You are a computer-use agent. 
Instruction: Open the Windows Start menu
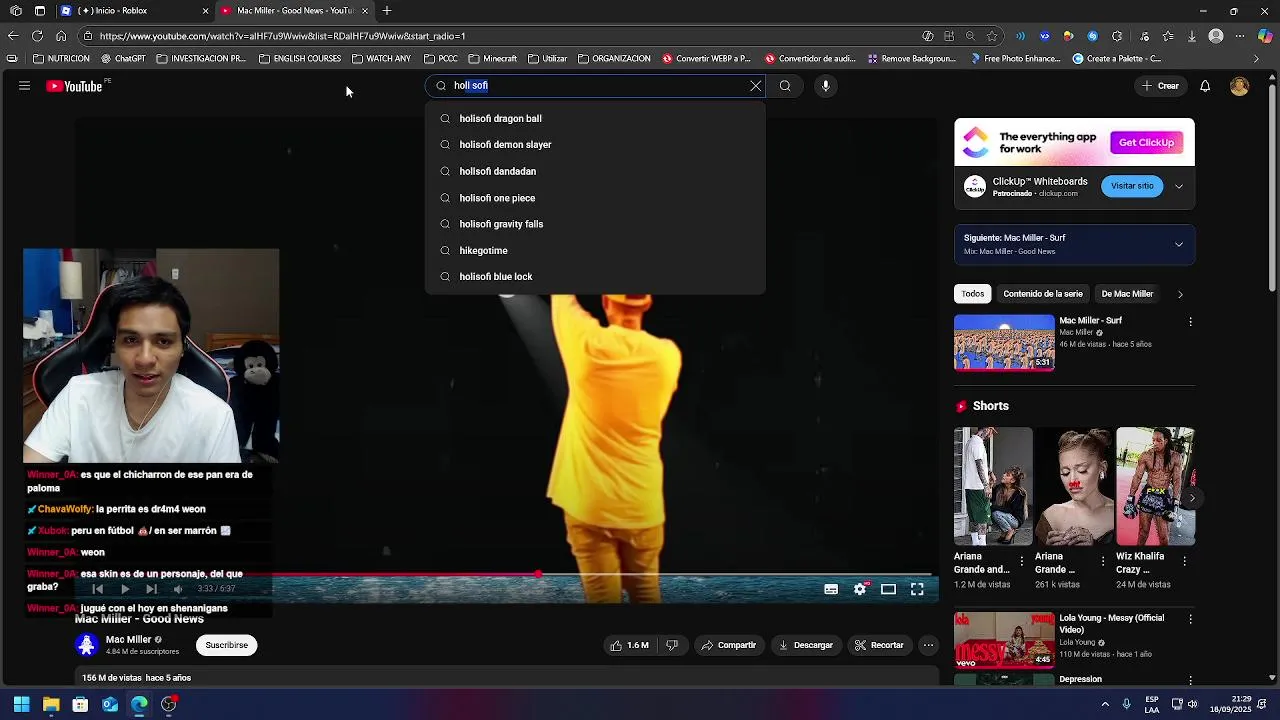[21, 704]
